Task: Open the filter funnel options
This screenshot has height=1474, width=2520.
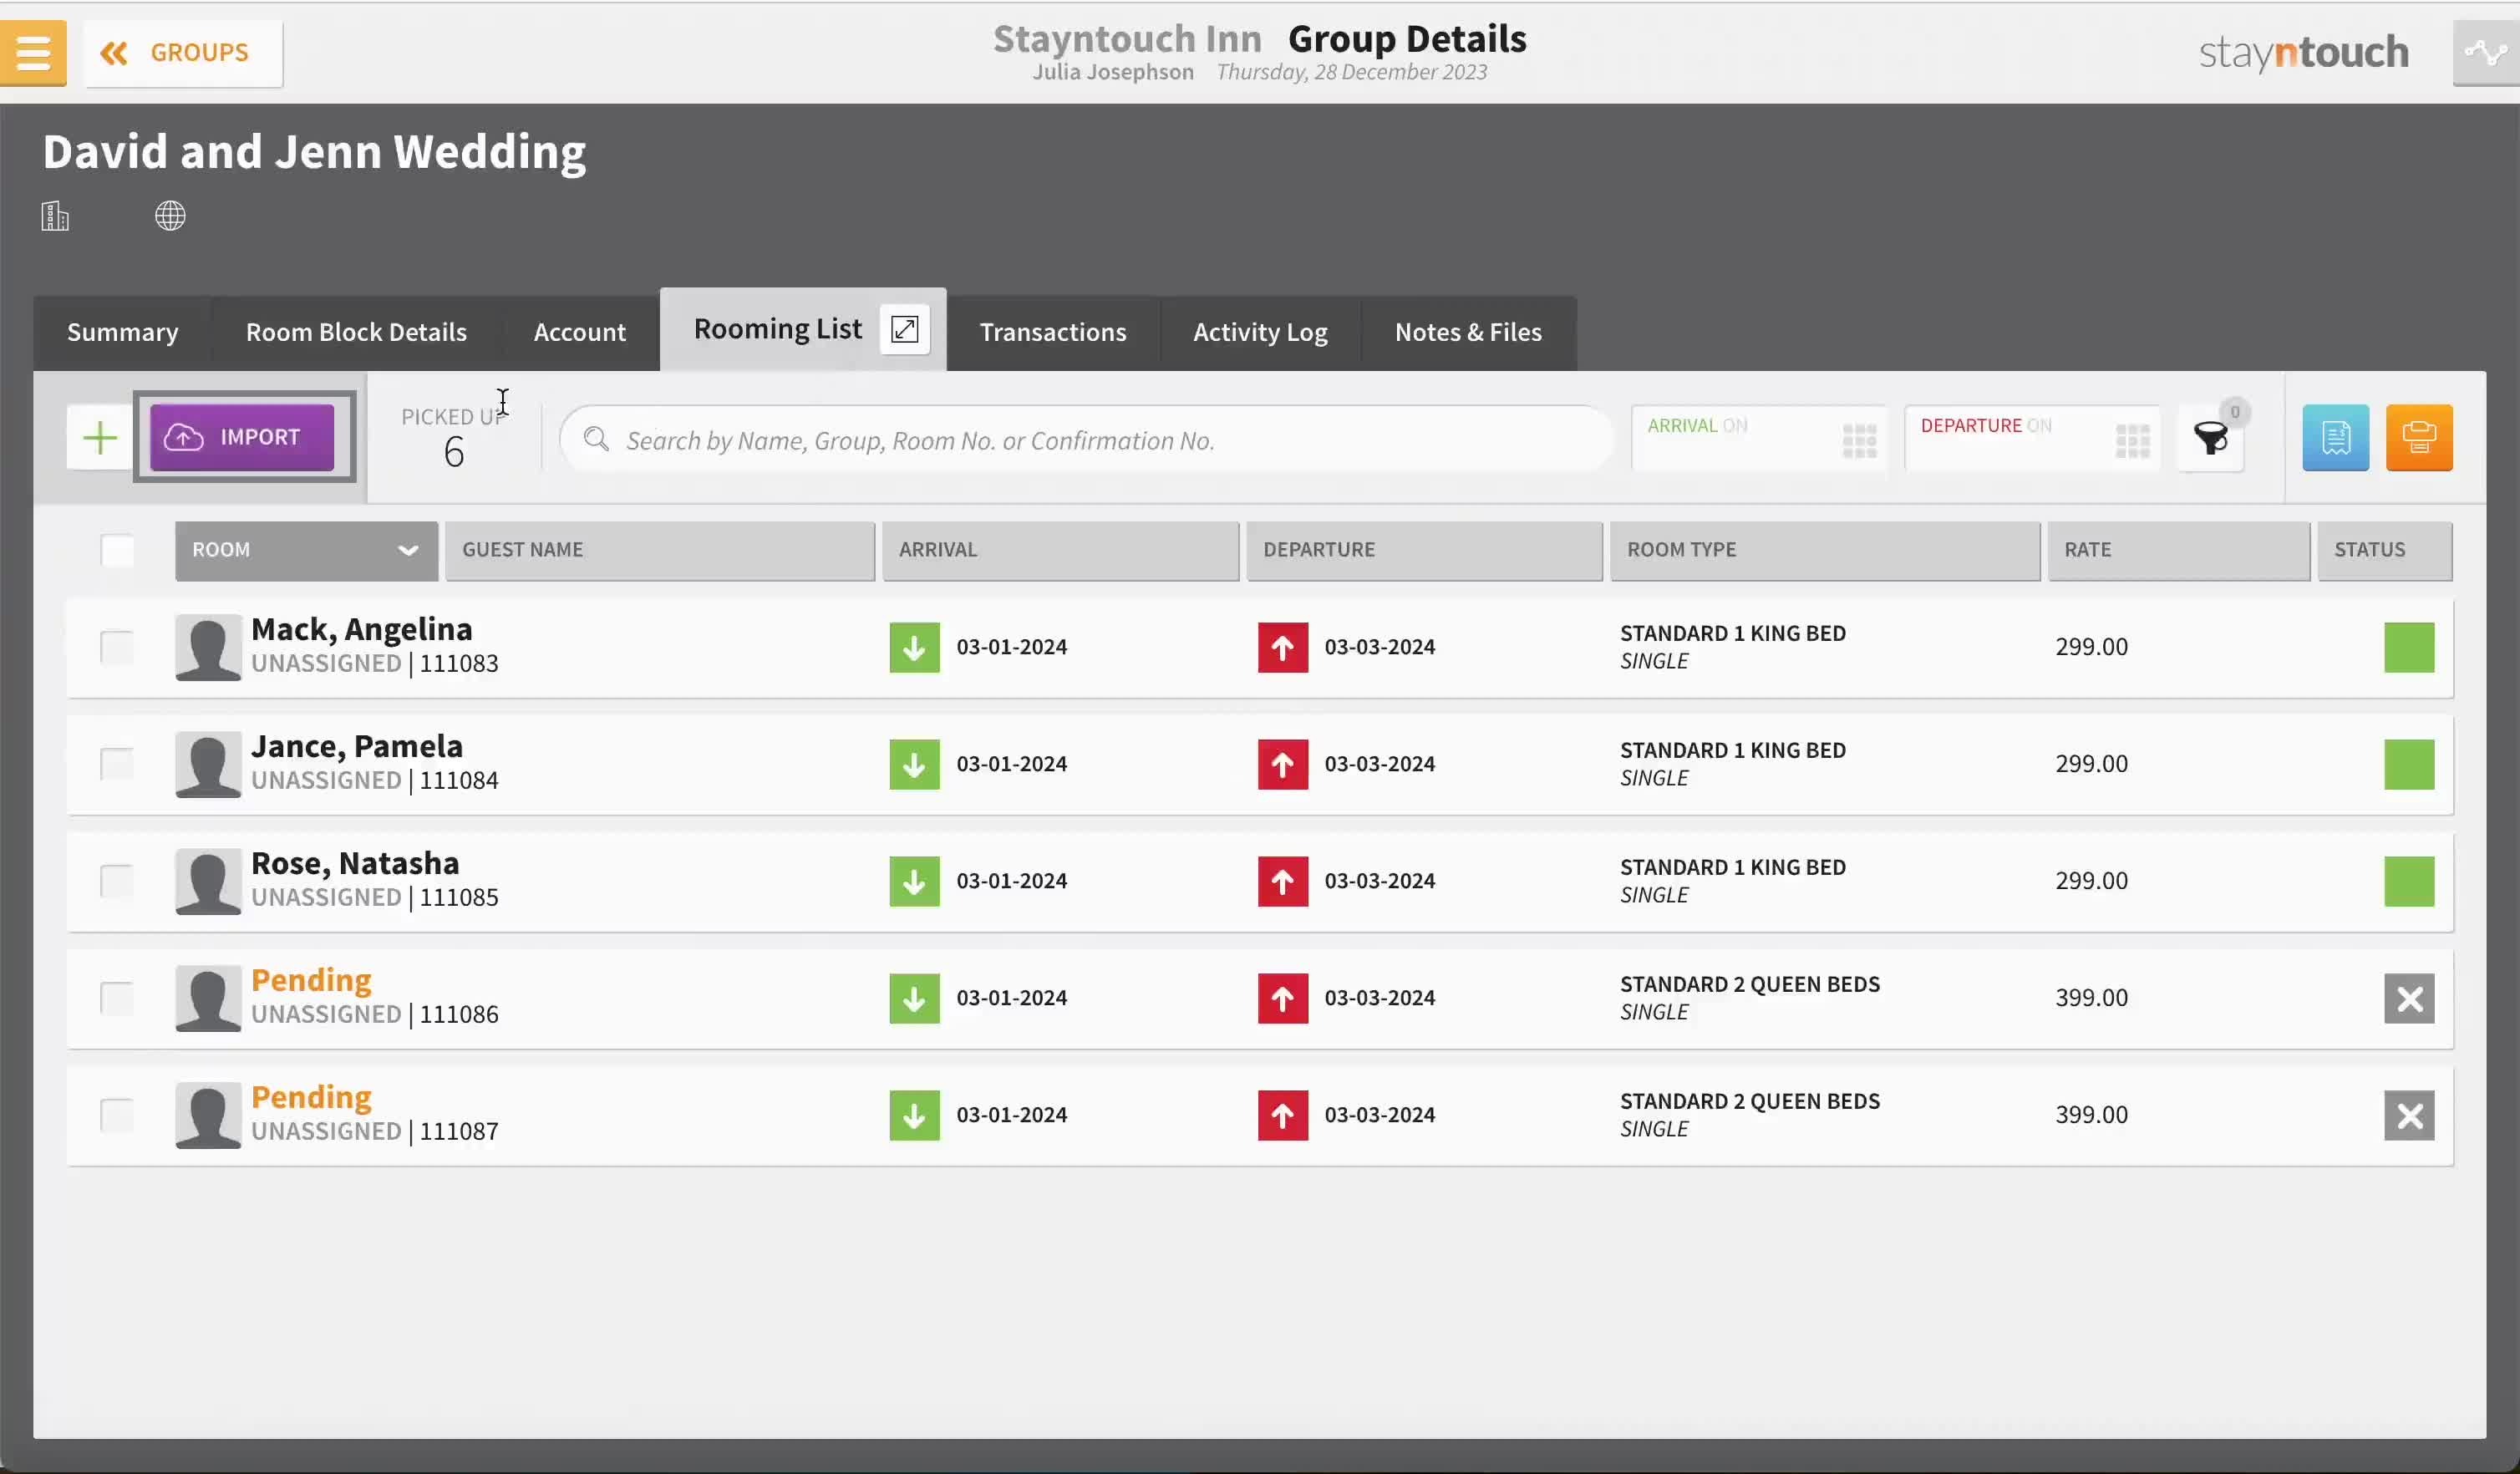Action: (2211, 438)
